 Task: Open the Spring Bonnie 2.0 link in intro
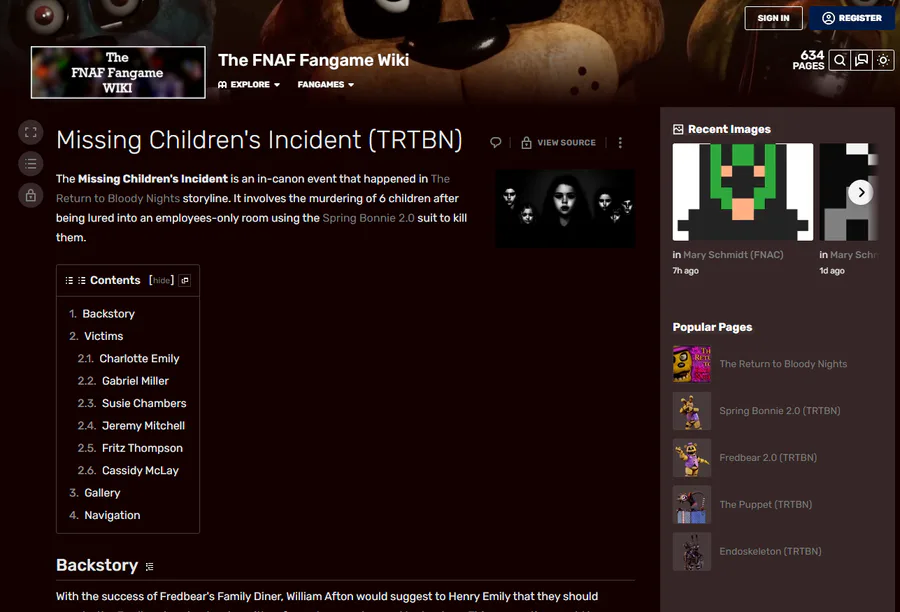(368, 218)
